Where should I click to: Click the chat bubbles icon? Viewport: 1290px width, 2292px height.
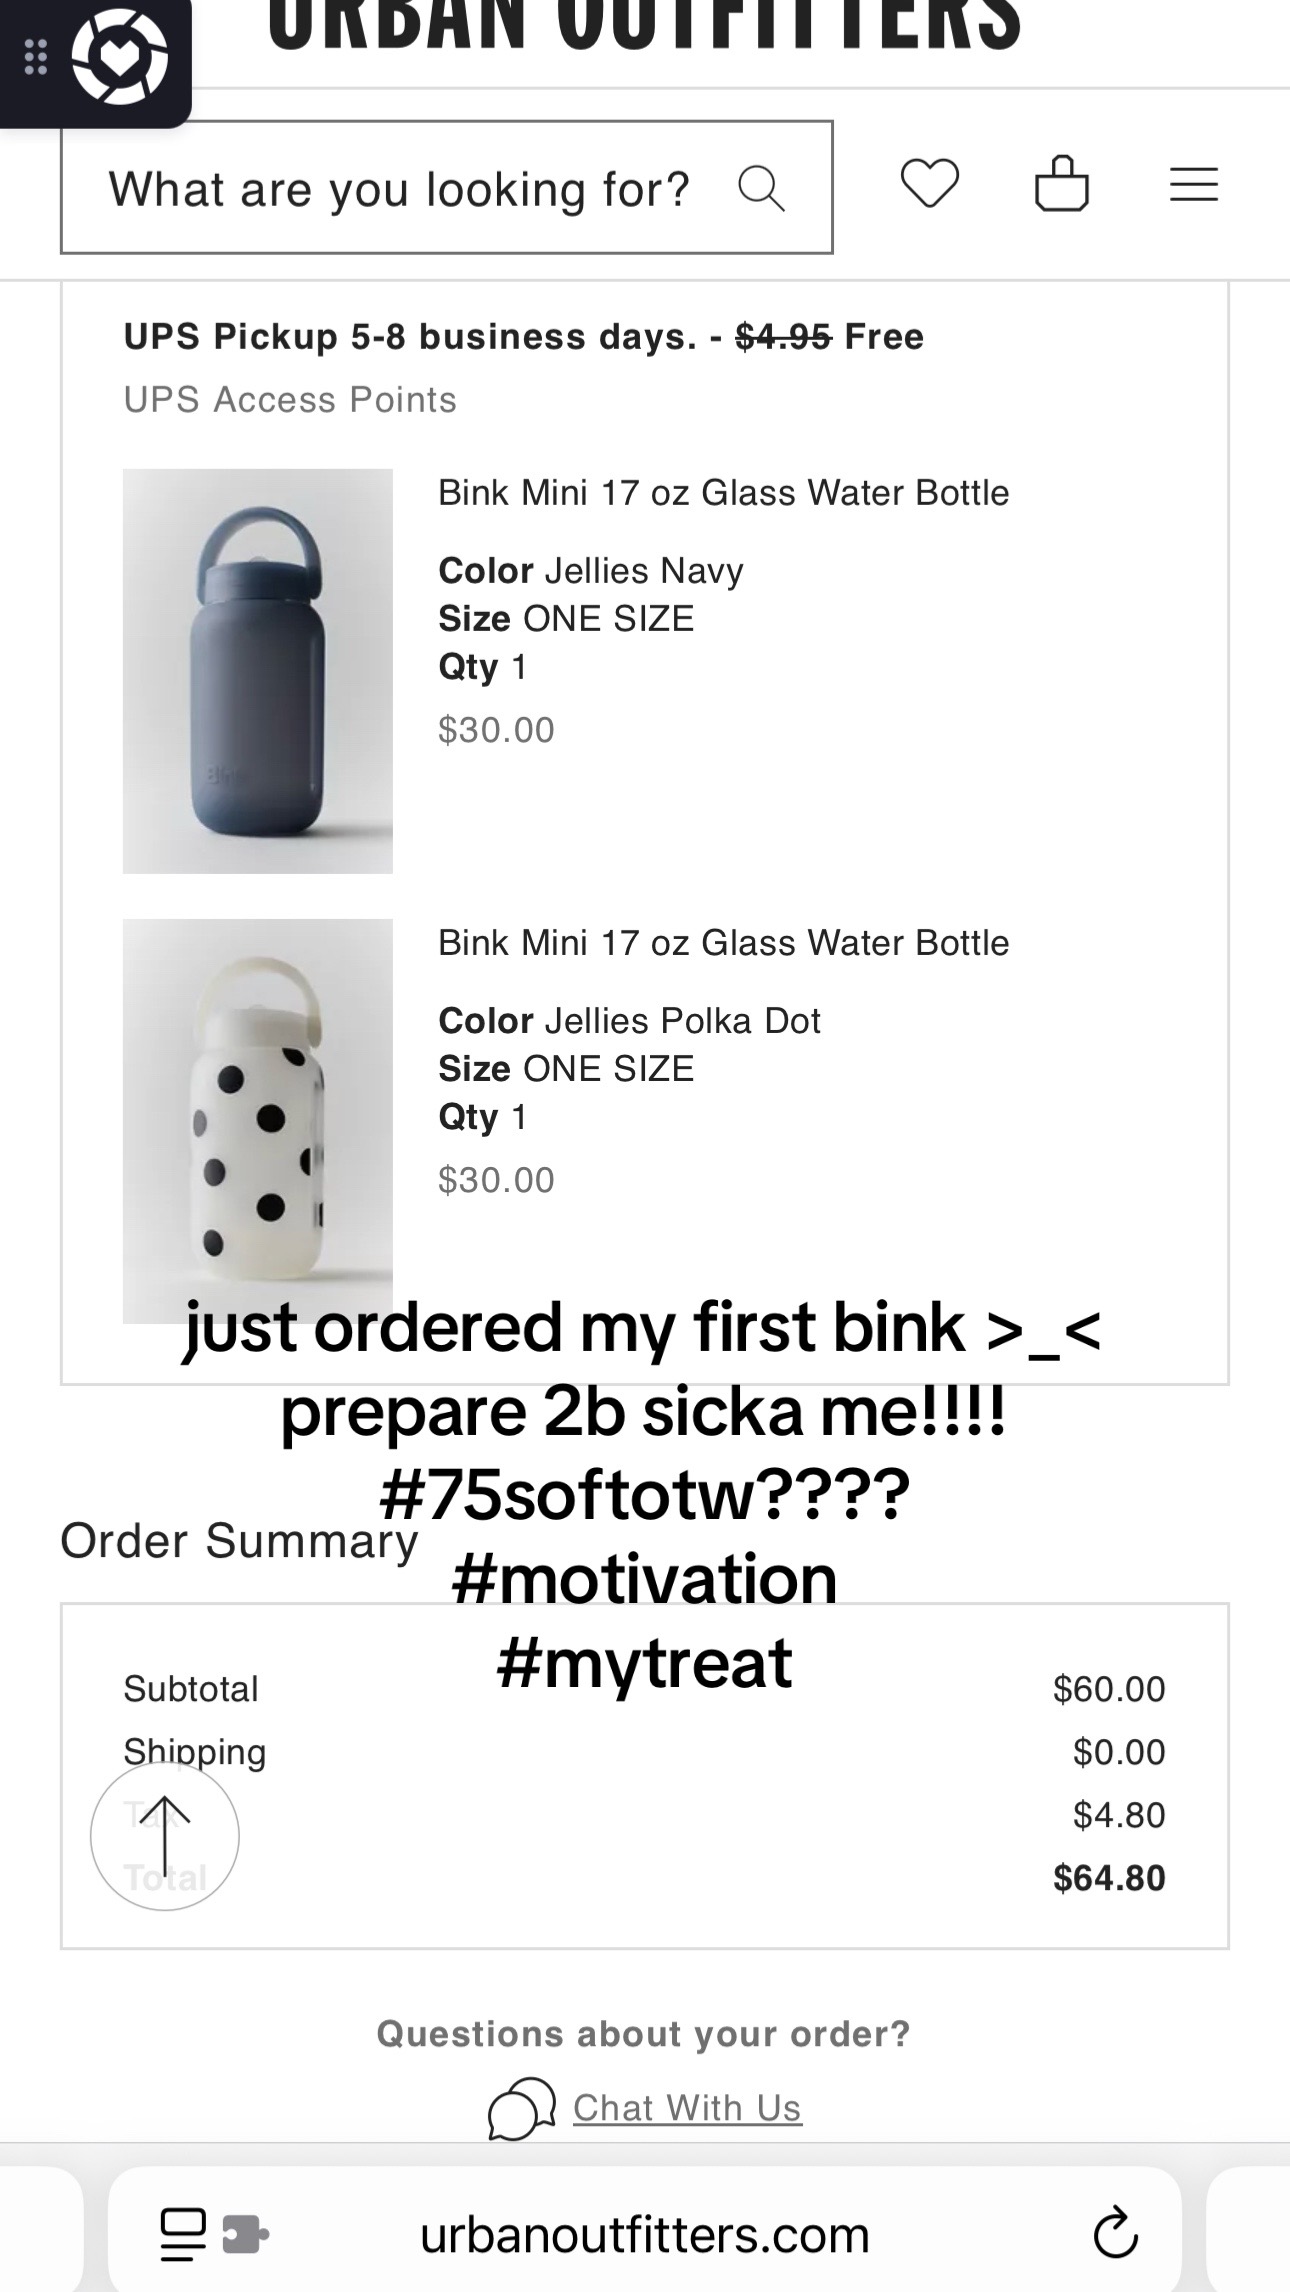click(x=521, y=2108)
